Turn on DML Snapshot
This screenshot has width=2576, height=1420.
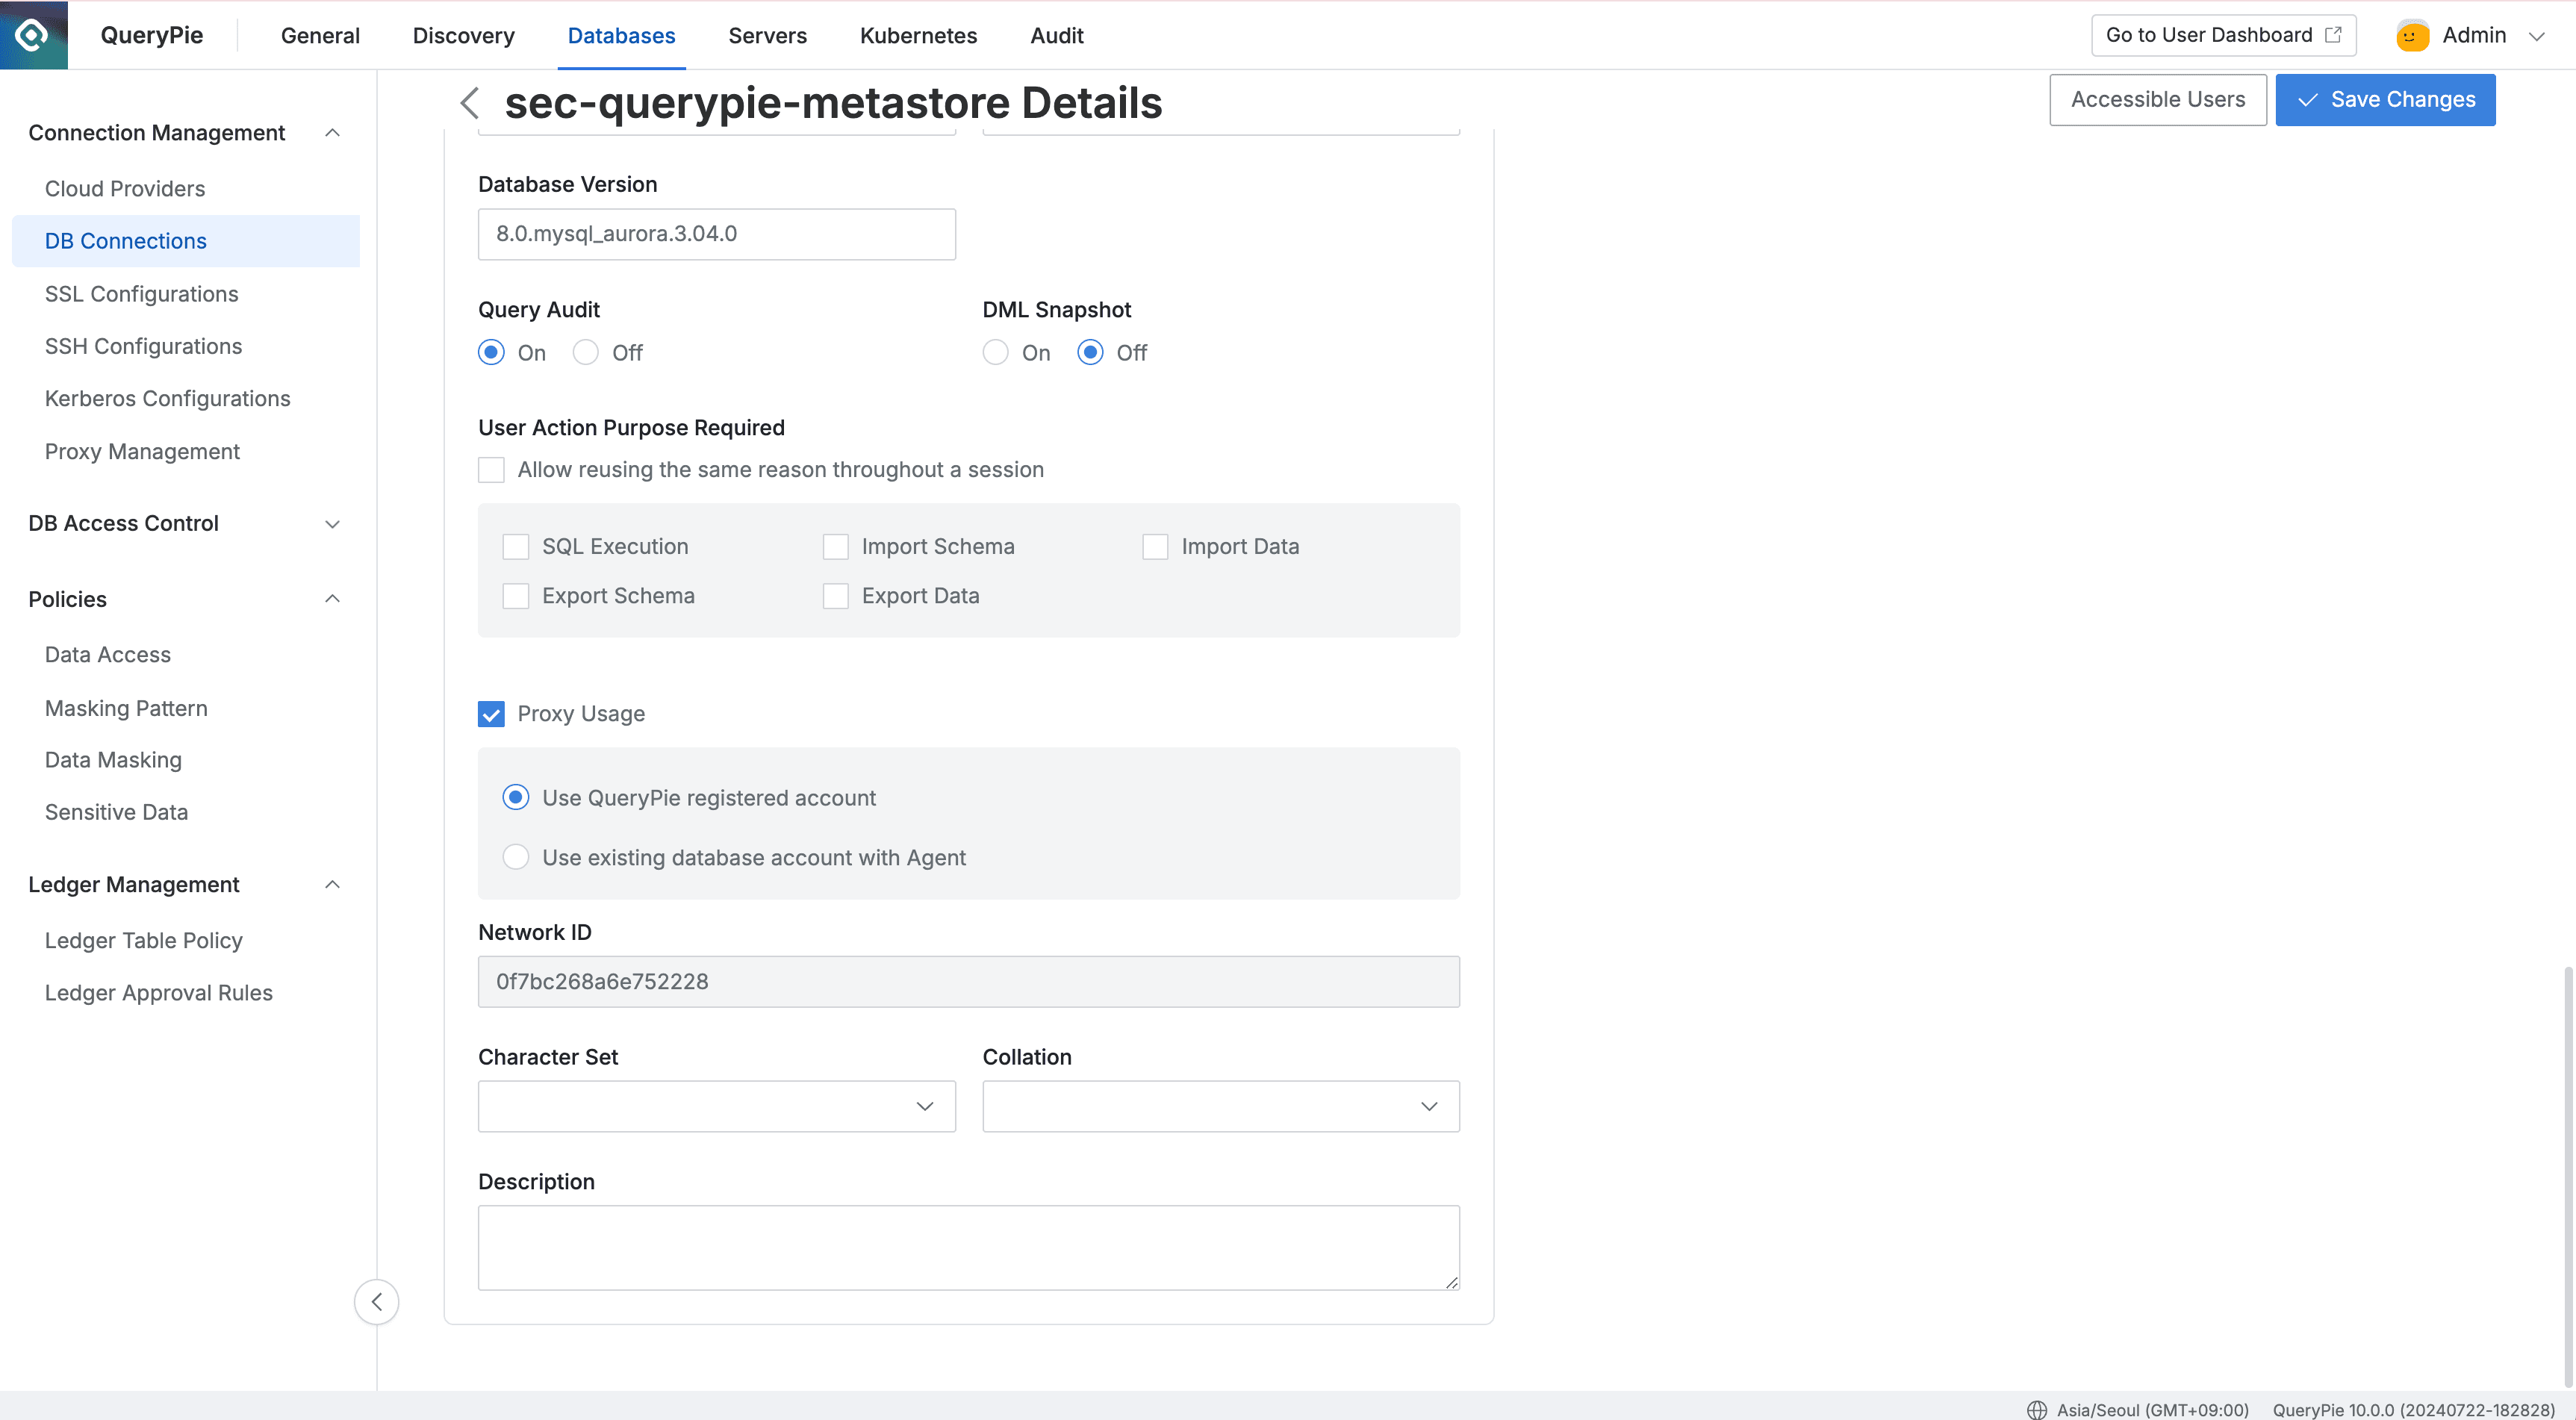click(995, 352)
